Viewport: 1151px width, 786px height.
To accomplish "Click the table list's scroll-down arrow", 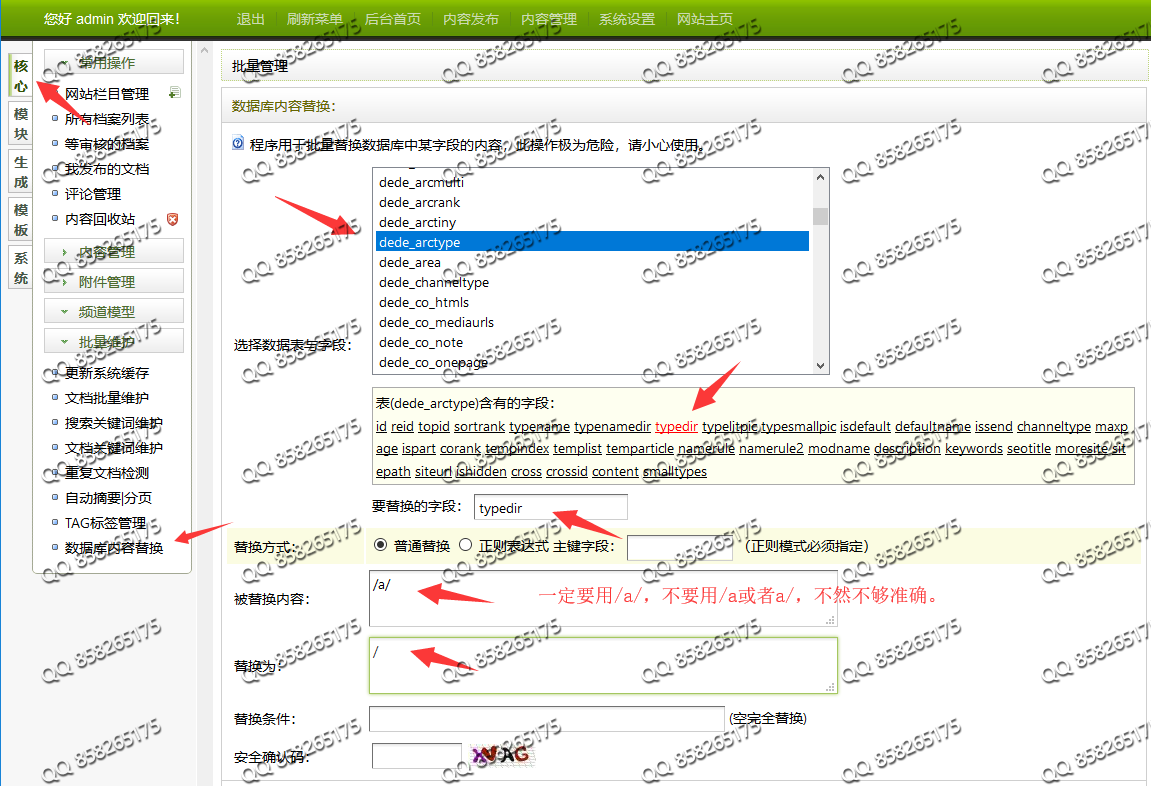I will point(820,365).
